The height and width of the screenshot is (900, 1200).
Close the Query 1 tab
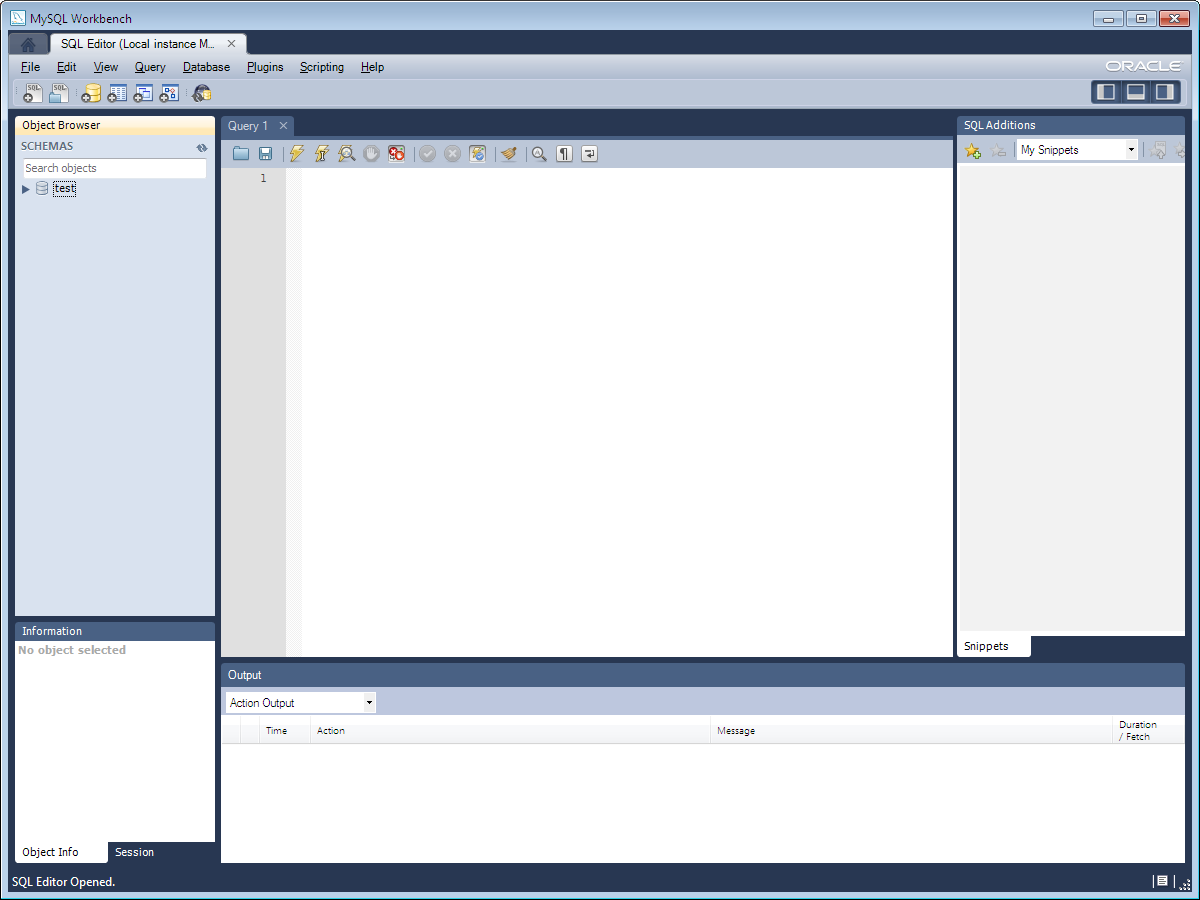[283, 126]
